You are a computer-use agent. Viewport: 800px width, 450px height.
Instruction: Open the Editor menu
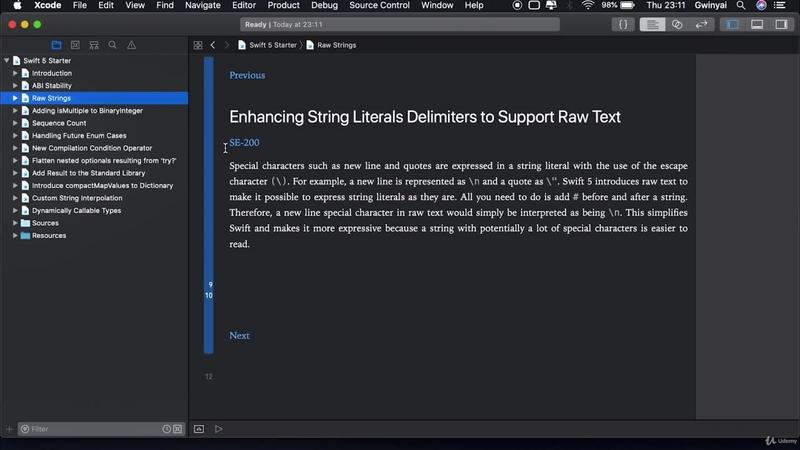(244, 5)
